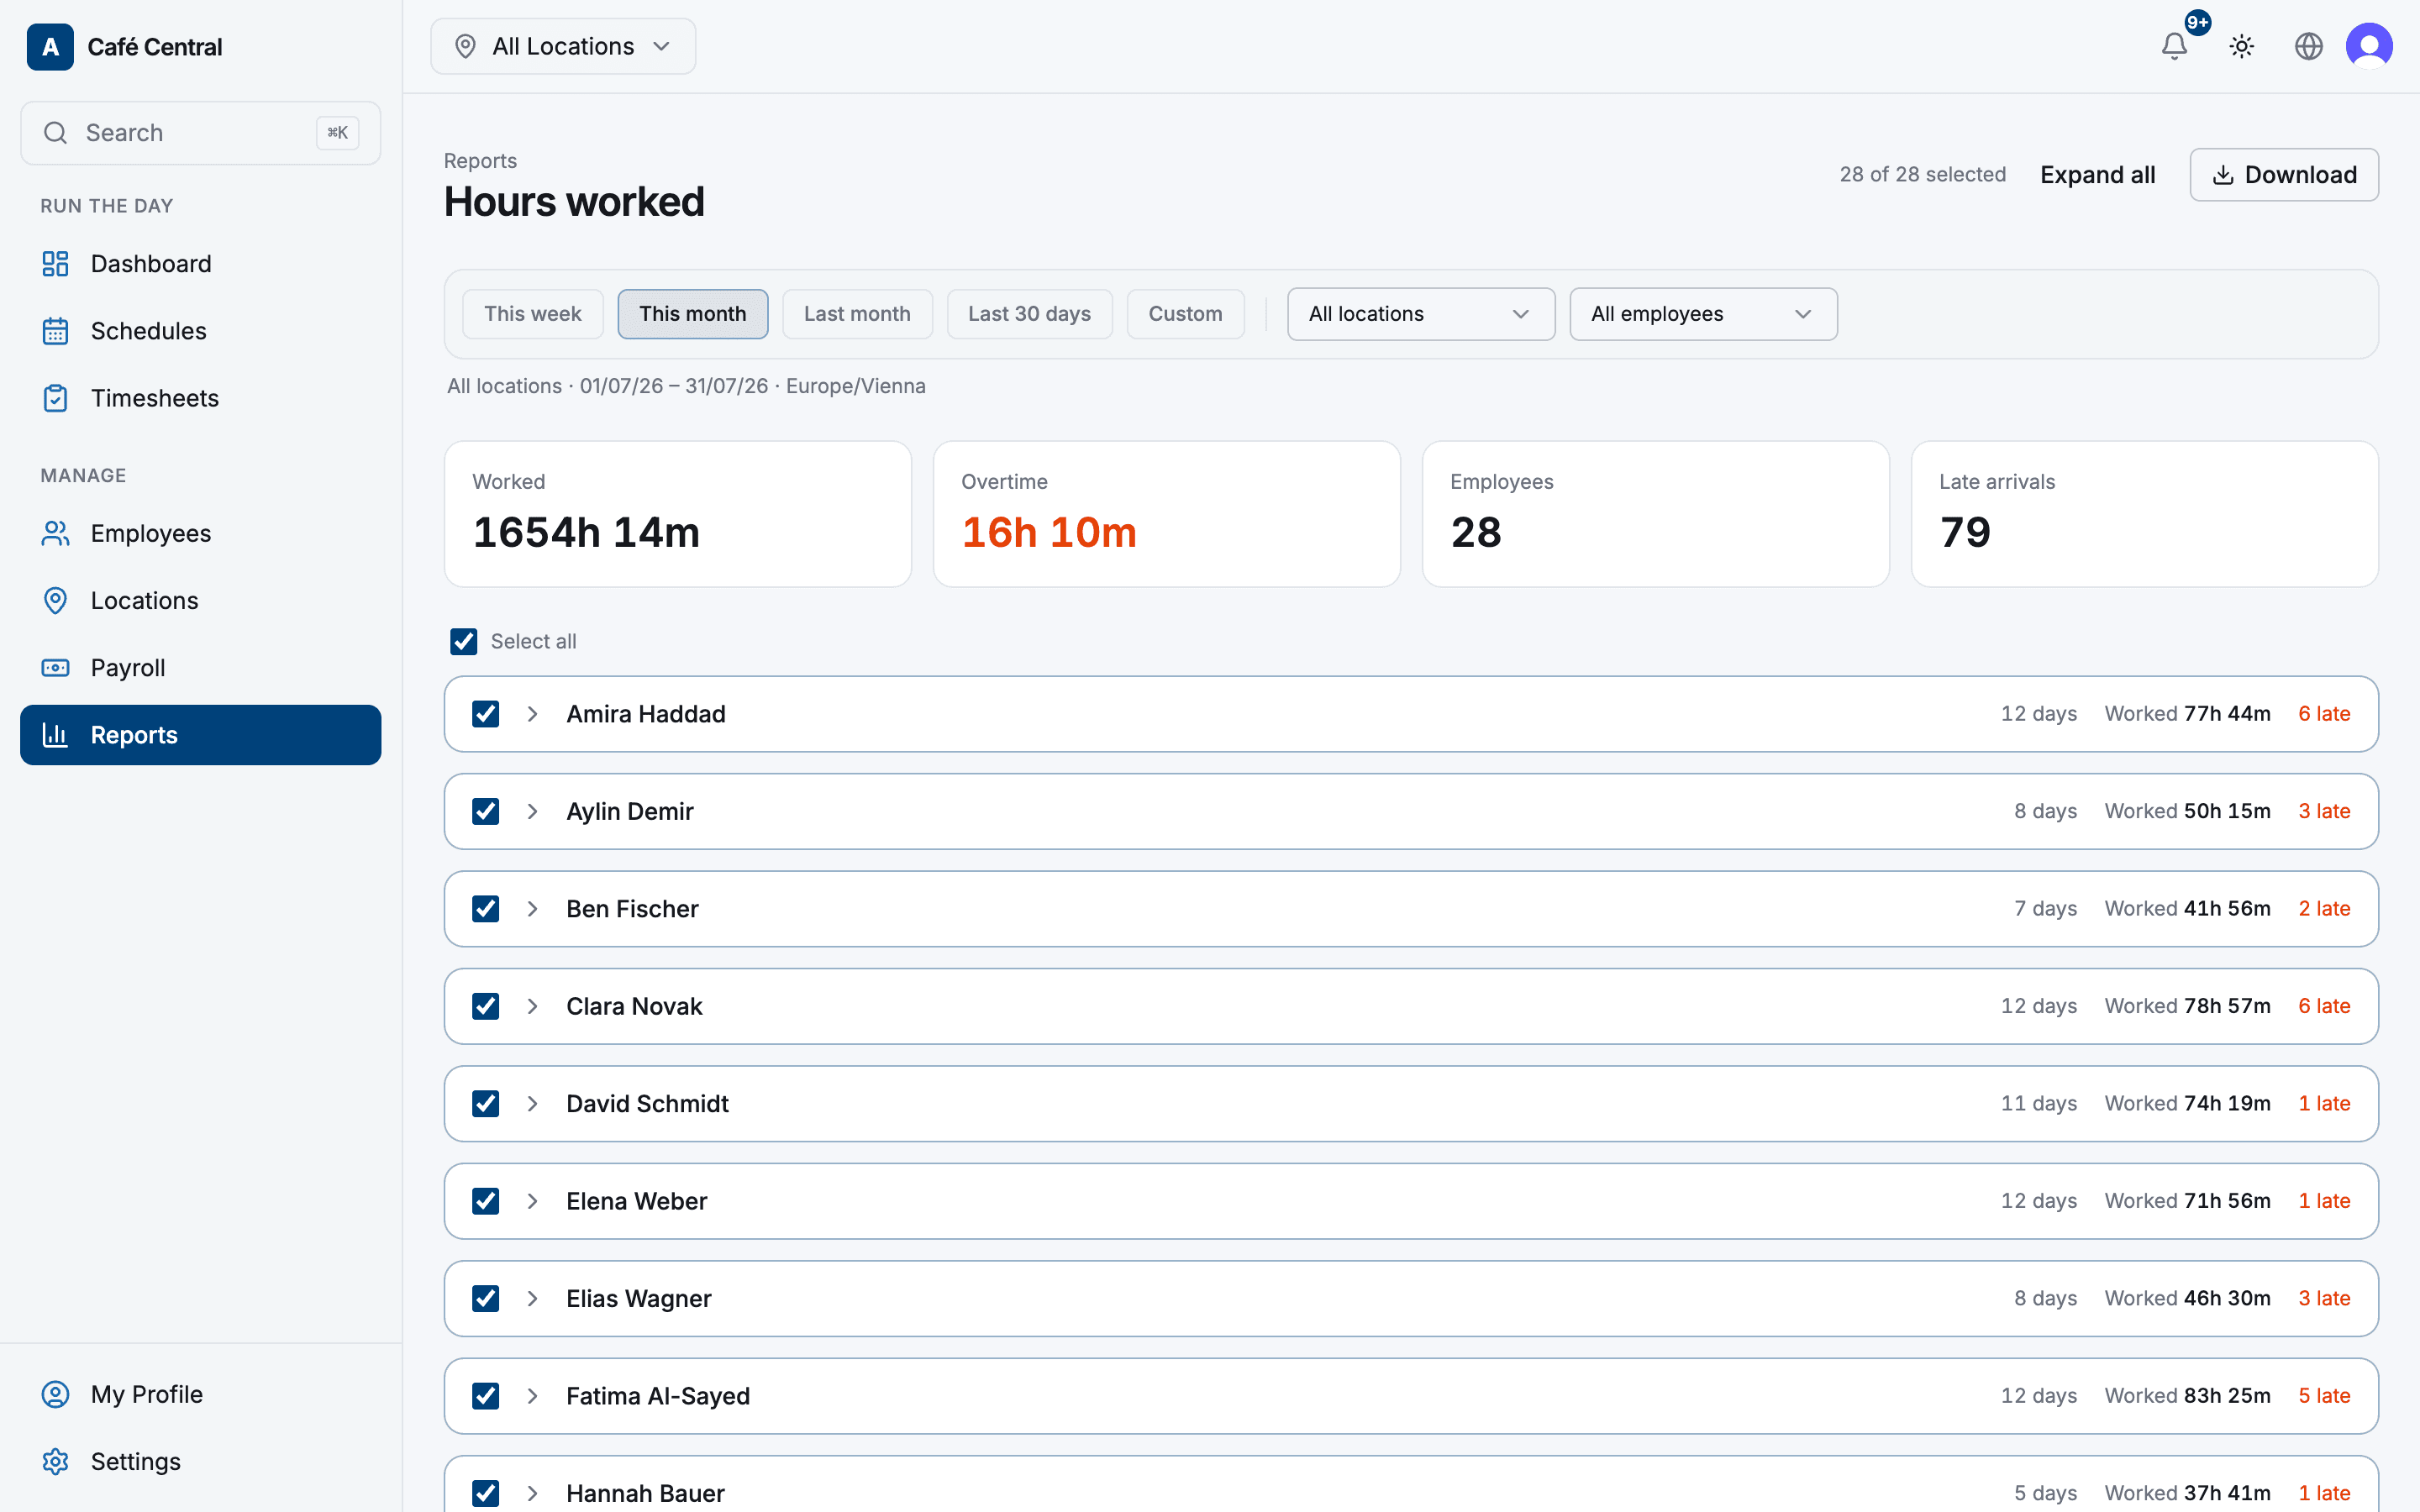Screen dimensions: 2420x1512
Task: Uncheck Elias Wagner's checkbox
Action: point(485,1298)
